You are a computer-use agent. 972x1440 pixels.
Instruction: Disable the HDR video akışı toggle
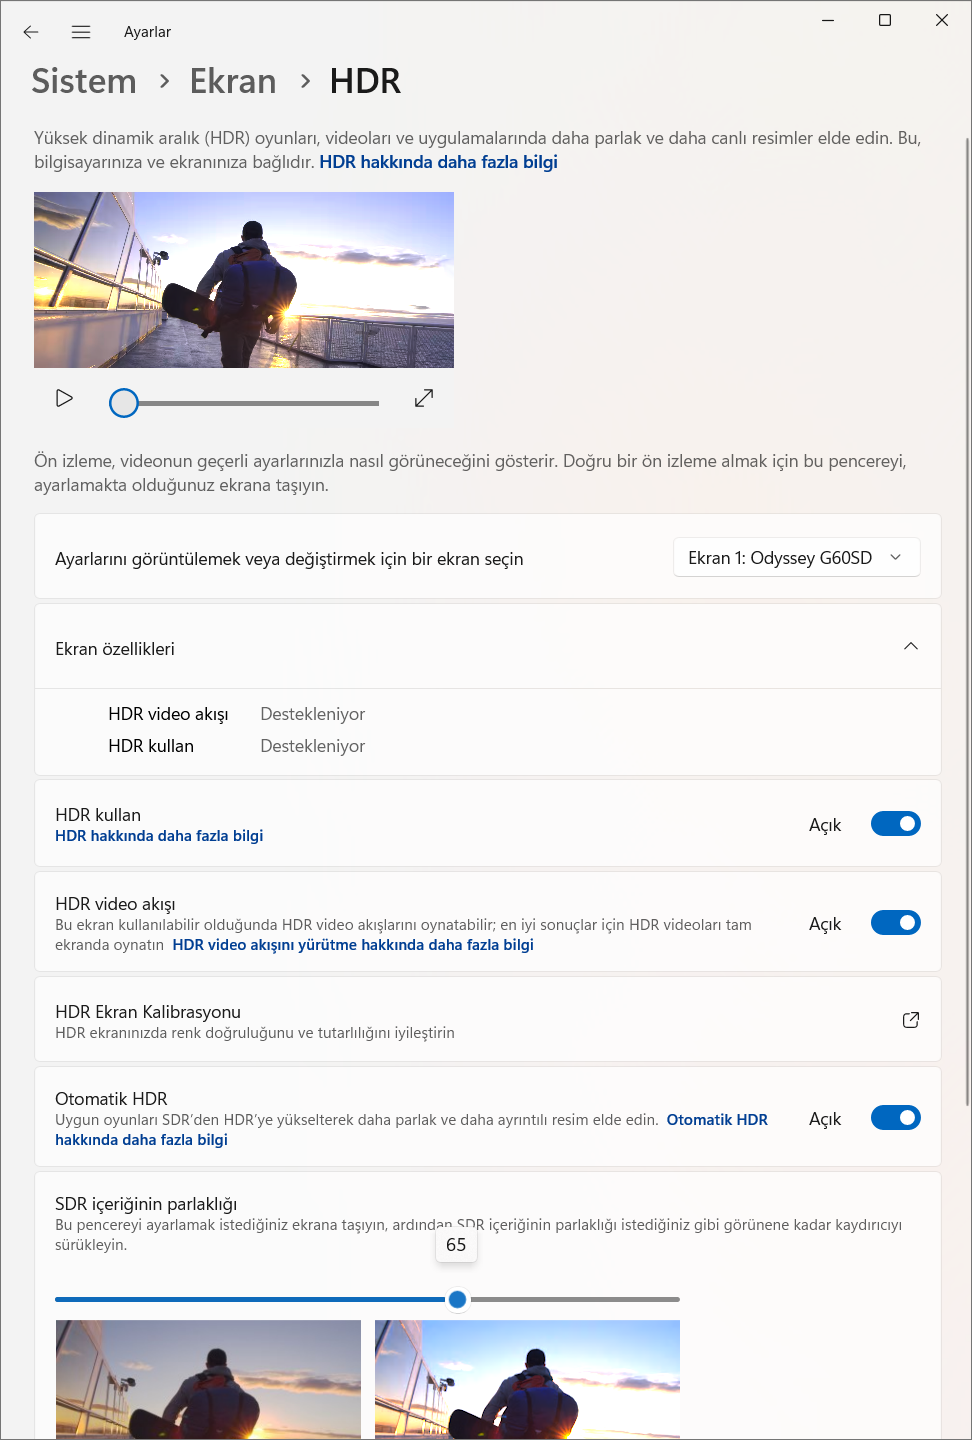point(895,923)
